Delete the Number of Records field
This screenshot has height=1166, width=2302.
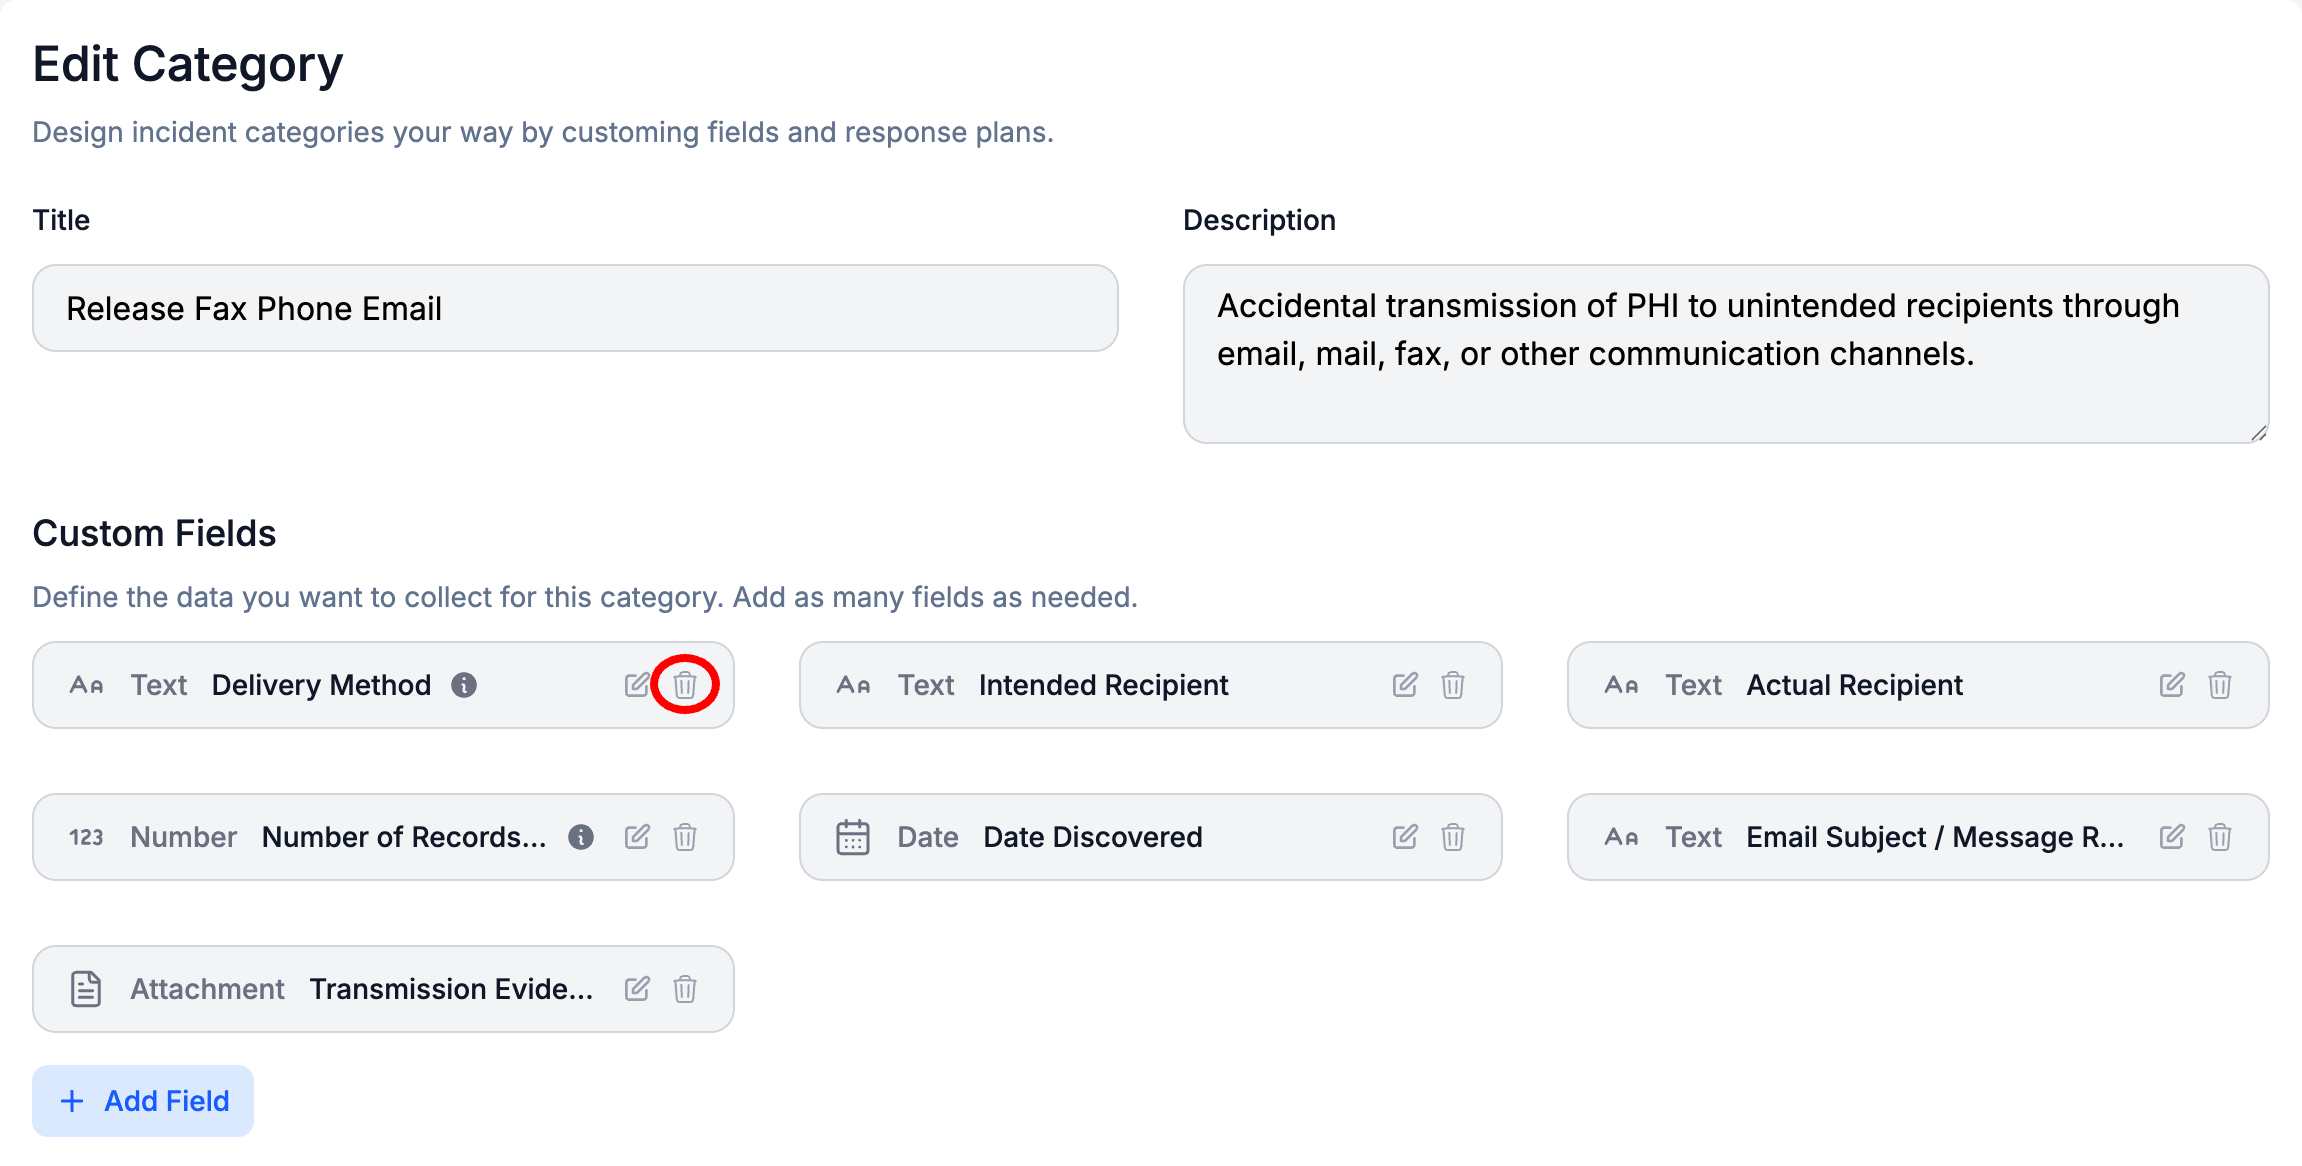685,837
